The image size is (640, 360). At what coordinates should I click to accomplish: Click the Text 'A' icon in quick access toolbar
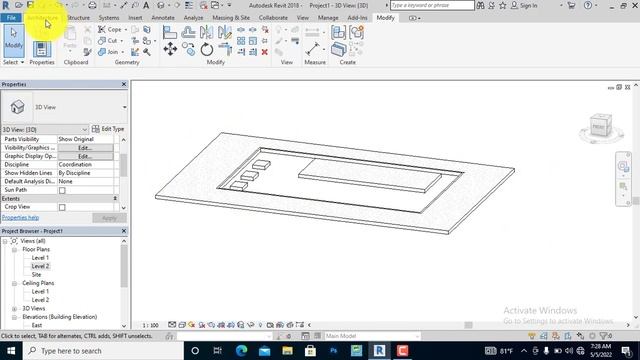(x=146, y=5)
